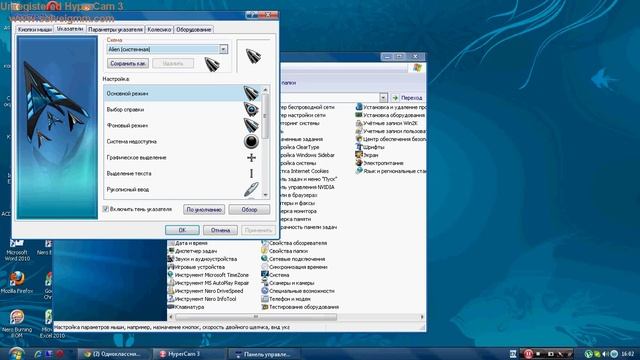Open Специальные возможности icon
This screenshot has width=640, height=360.
point(264,291)
